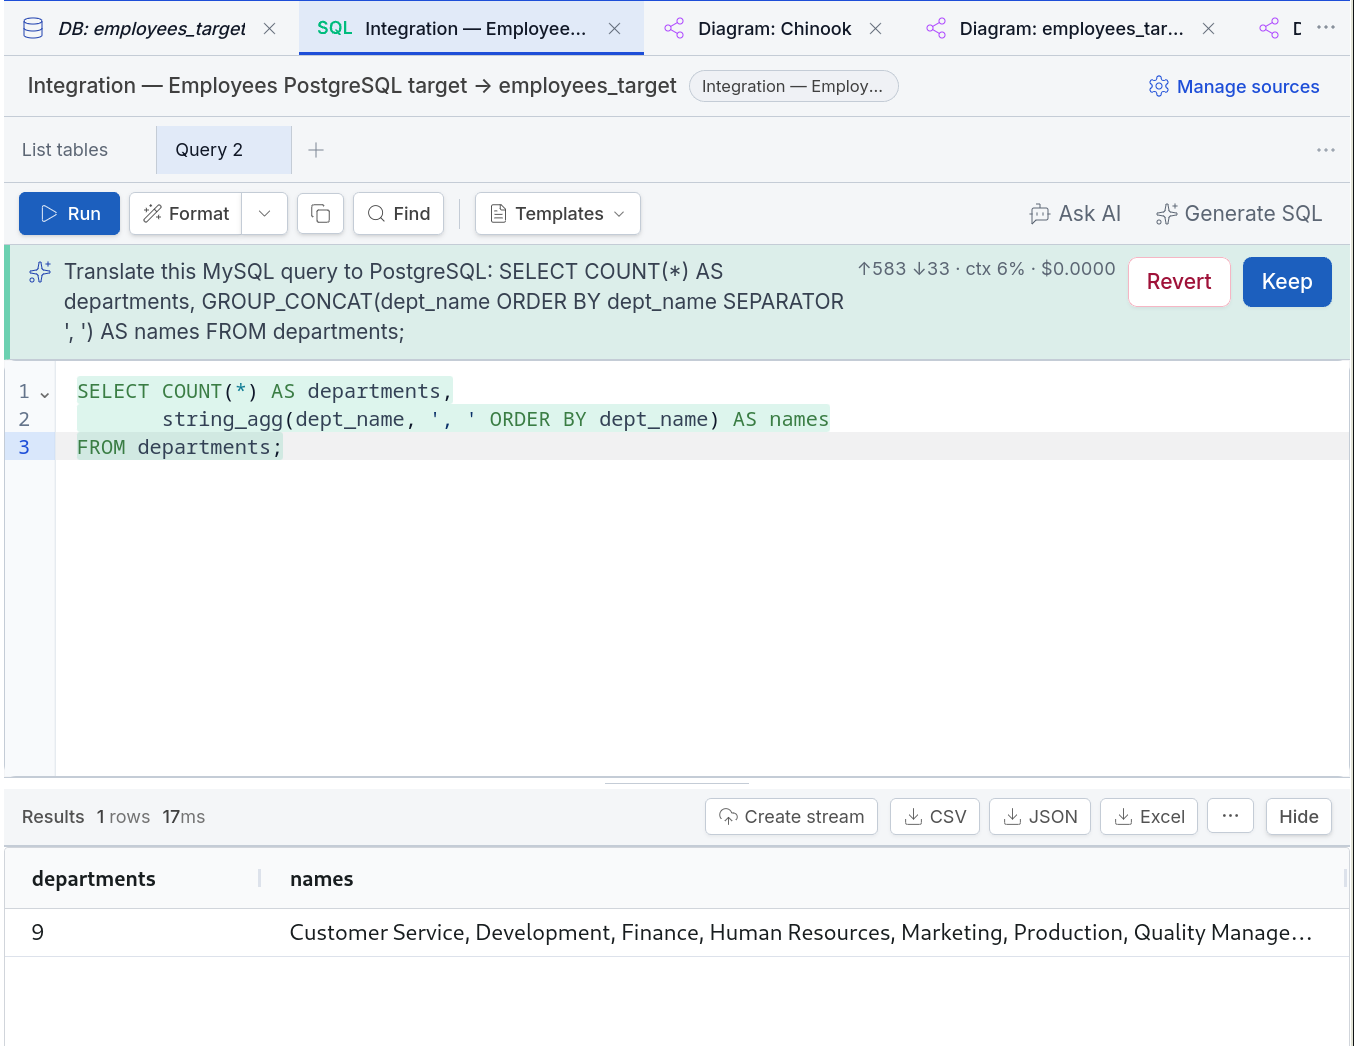The image size is (1354, 1046).
Task: Click Ask AI
Action: [1075, 214]
